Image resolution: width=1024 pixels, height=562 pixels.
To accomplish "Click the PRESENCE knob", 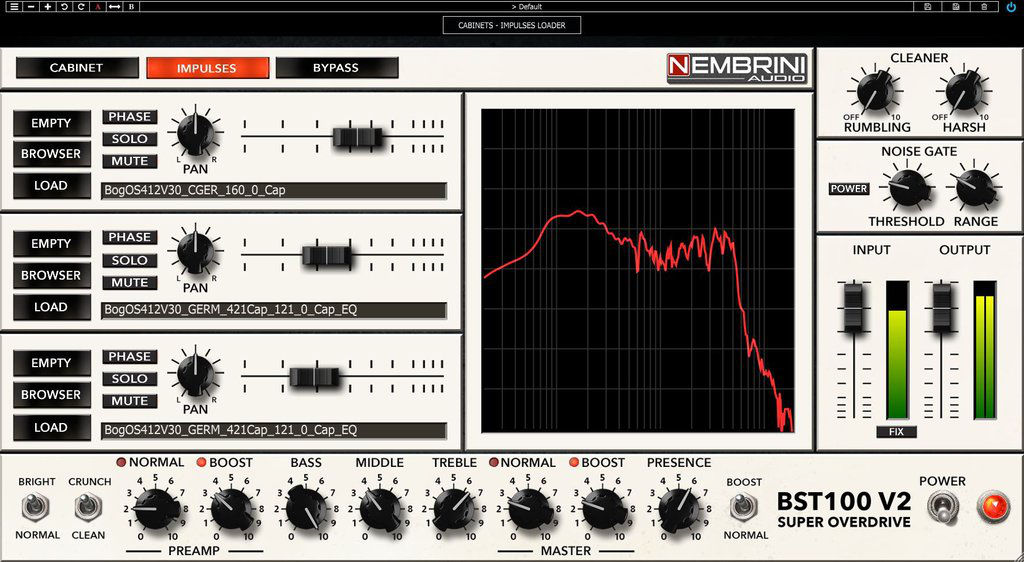I will (x=679, y=508).
